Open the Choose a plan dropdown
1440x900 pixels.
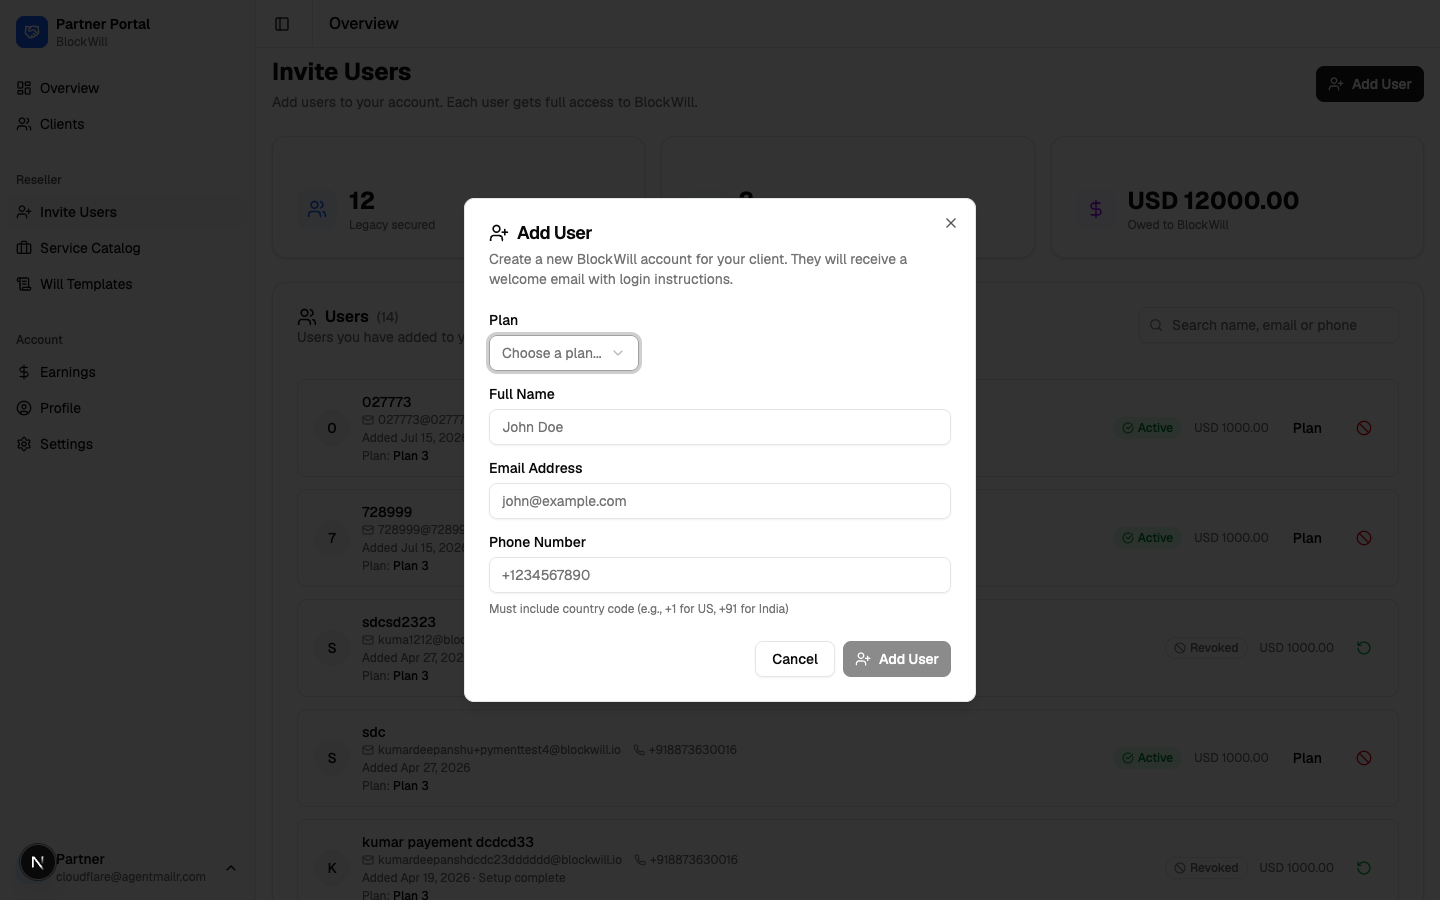564,353
